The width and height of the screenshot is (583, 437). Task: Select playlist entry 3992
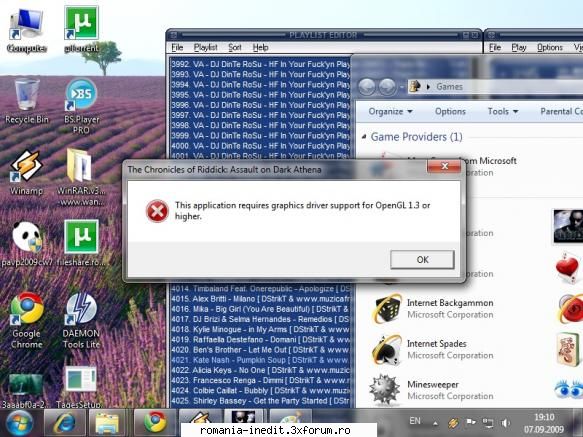point(260,64)
